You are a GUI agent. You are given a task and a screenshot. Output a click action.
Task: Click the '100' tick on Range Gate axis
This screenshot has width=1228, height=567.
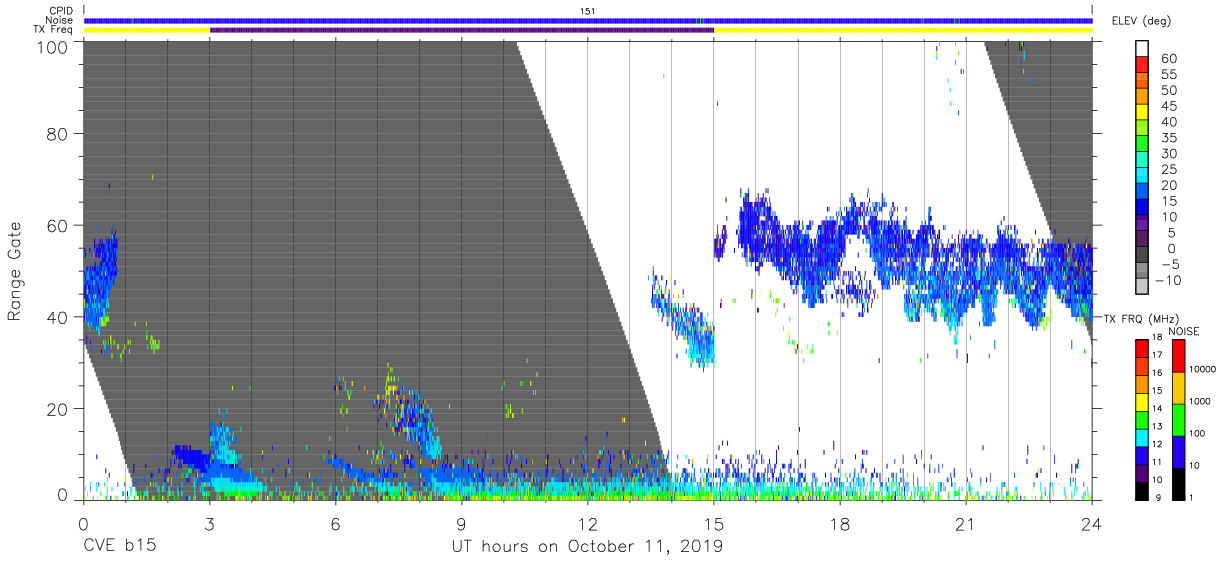point(51,47)
